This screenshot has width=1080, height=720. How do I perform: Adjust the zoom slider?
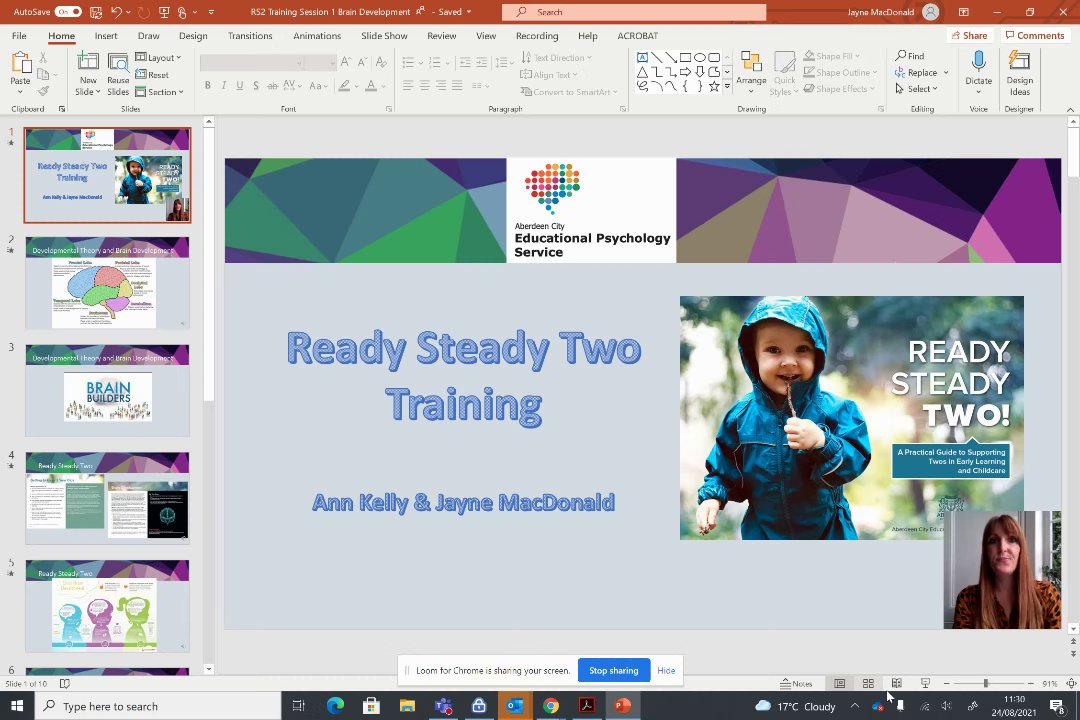[986, 683]
